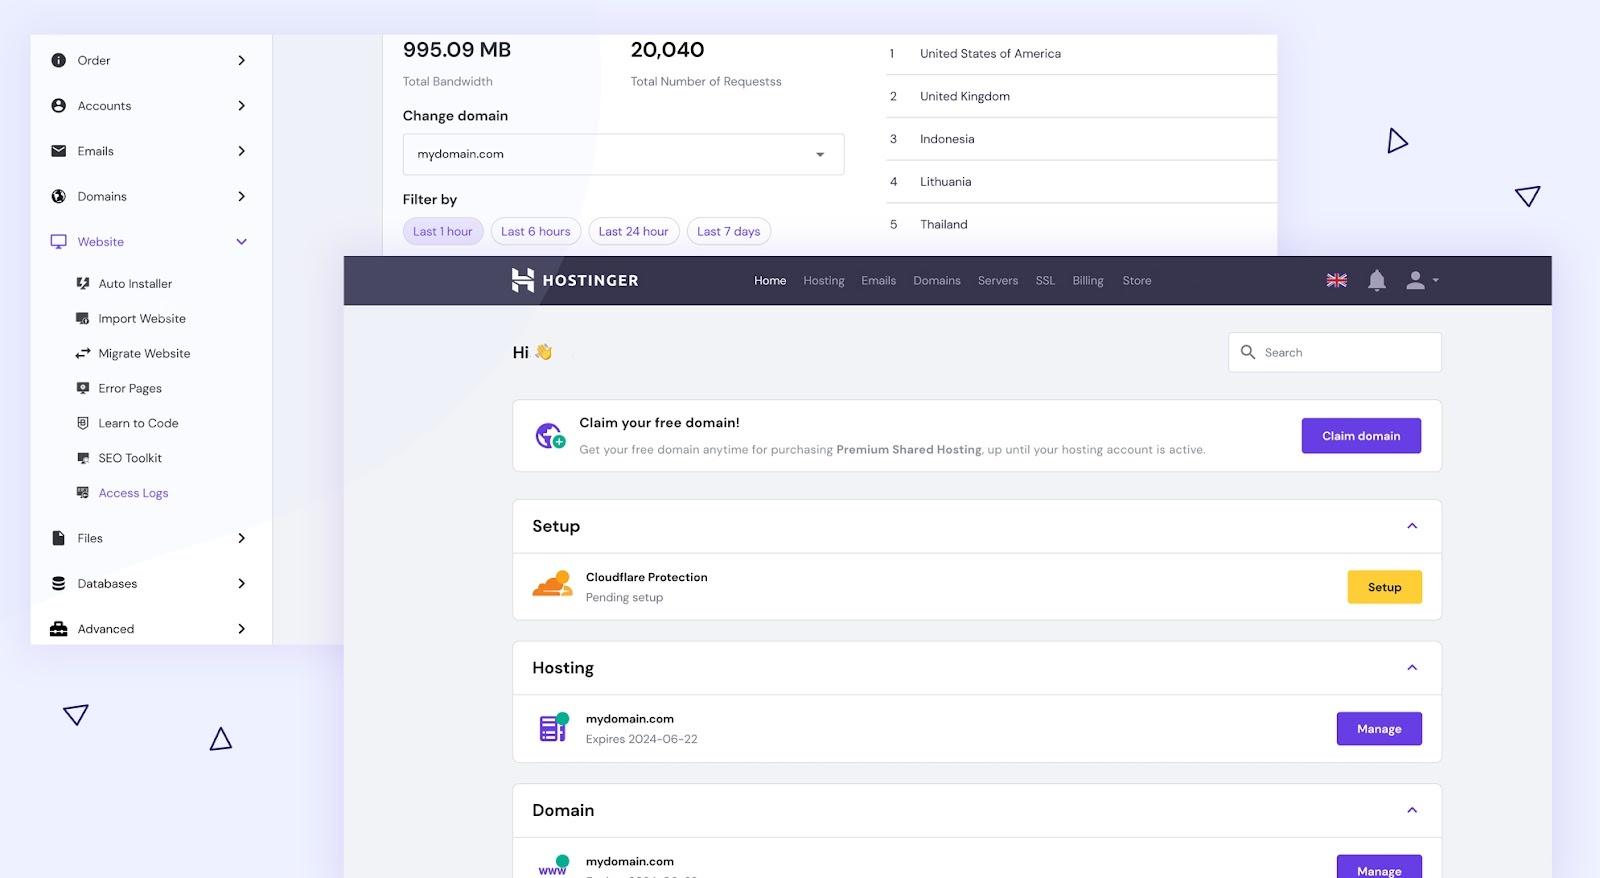This screenshot has height=878, width=1600.
Task: Open Emails in top navigation
Action: coord(879,281)
